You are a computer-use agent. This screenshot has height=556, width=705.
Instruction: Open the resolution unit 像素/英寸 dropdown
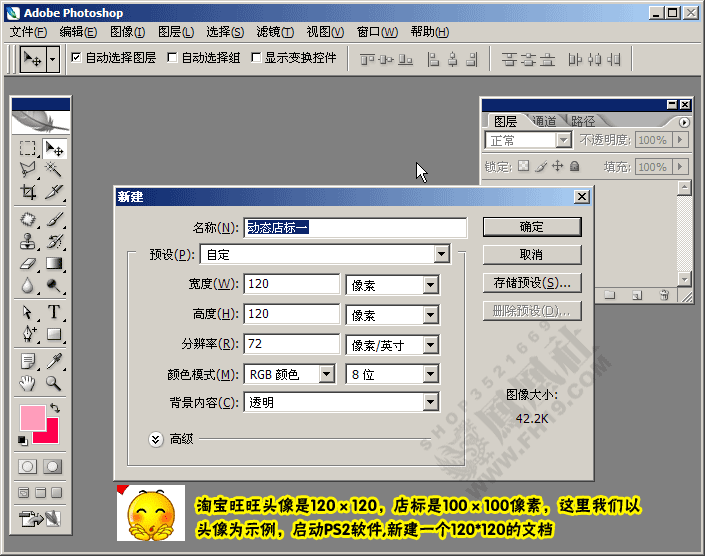point(430,345)
